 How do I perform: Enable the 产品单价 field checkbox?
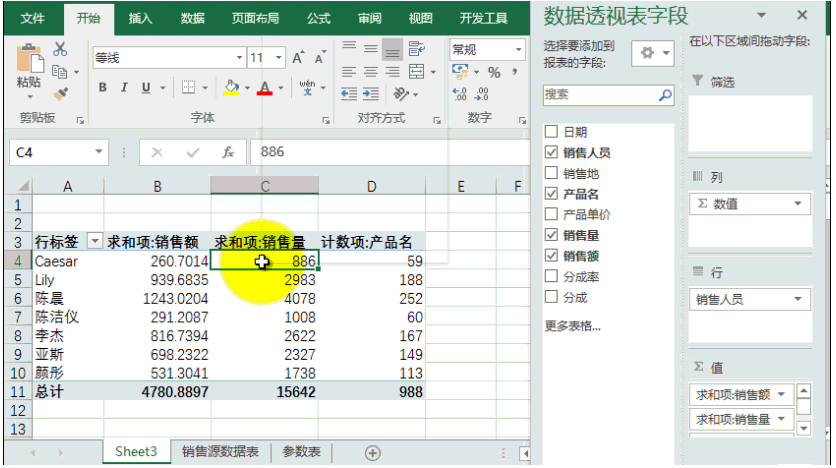[551, 214]
